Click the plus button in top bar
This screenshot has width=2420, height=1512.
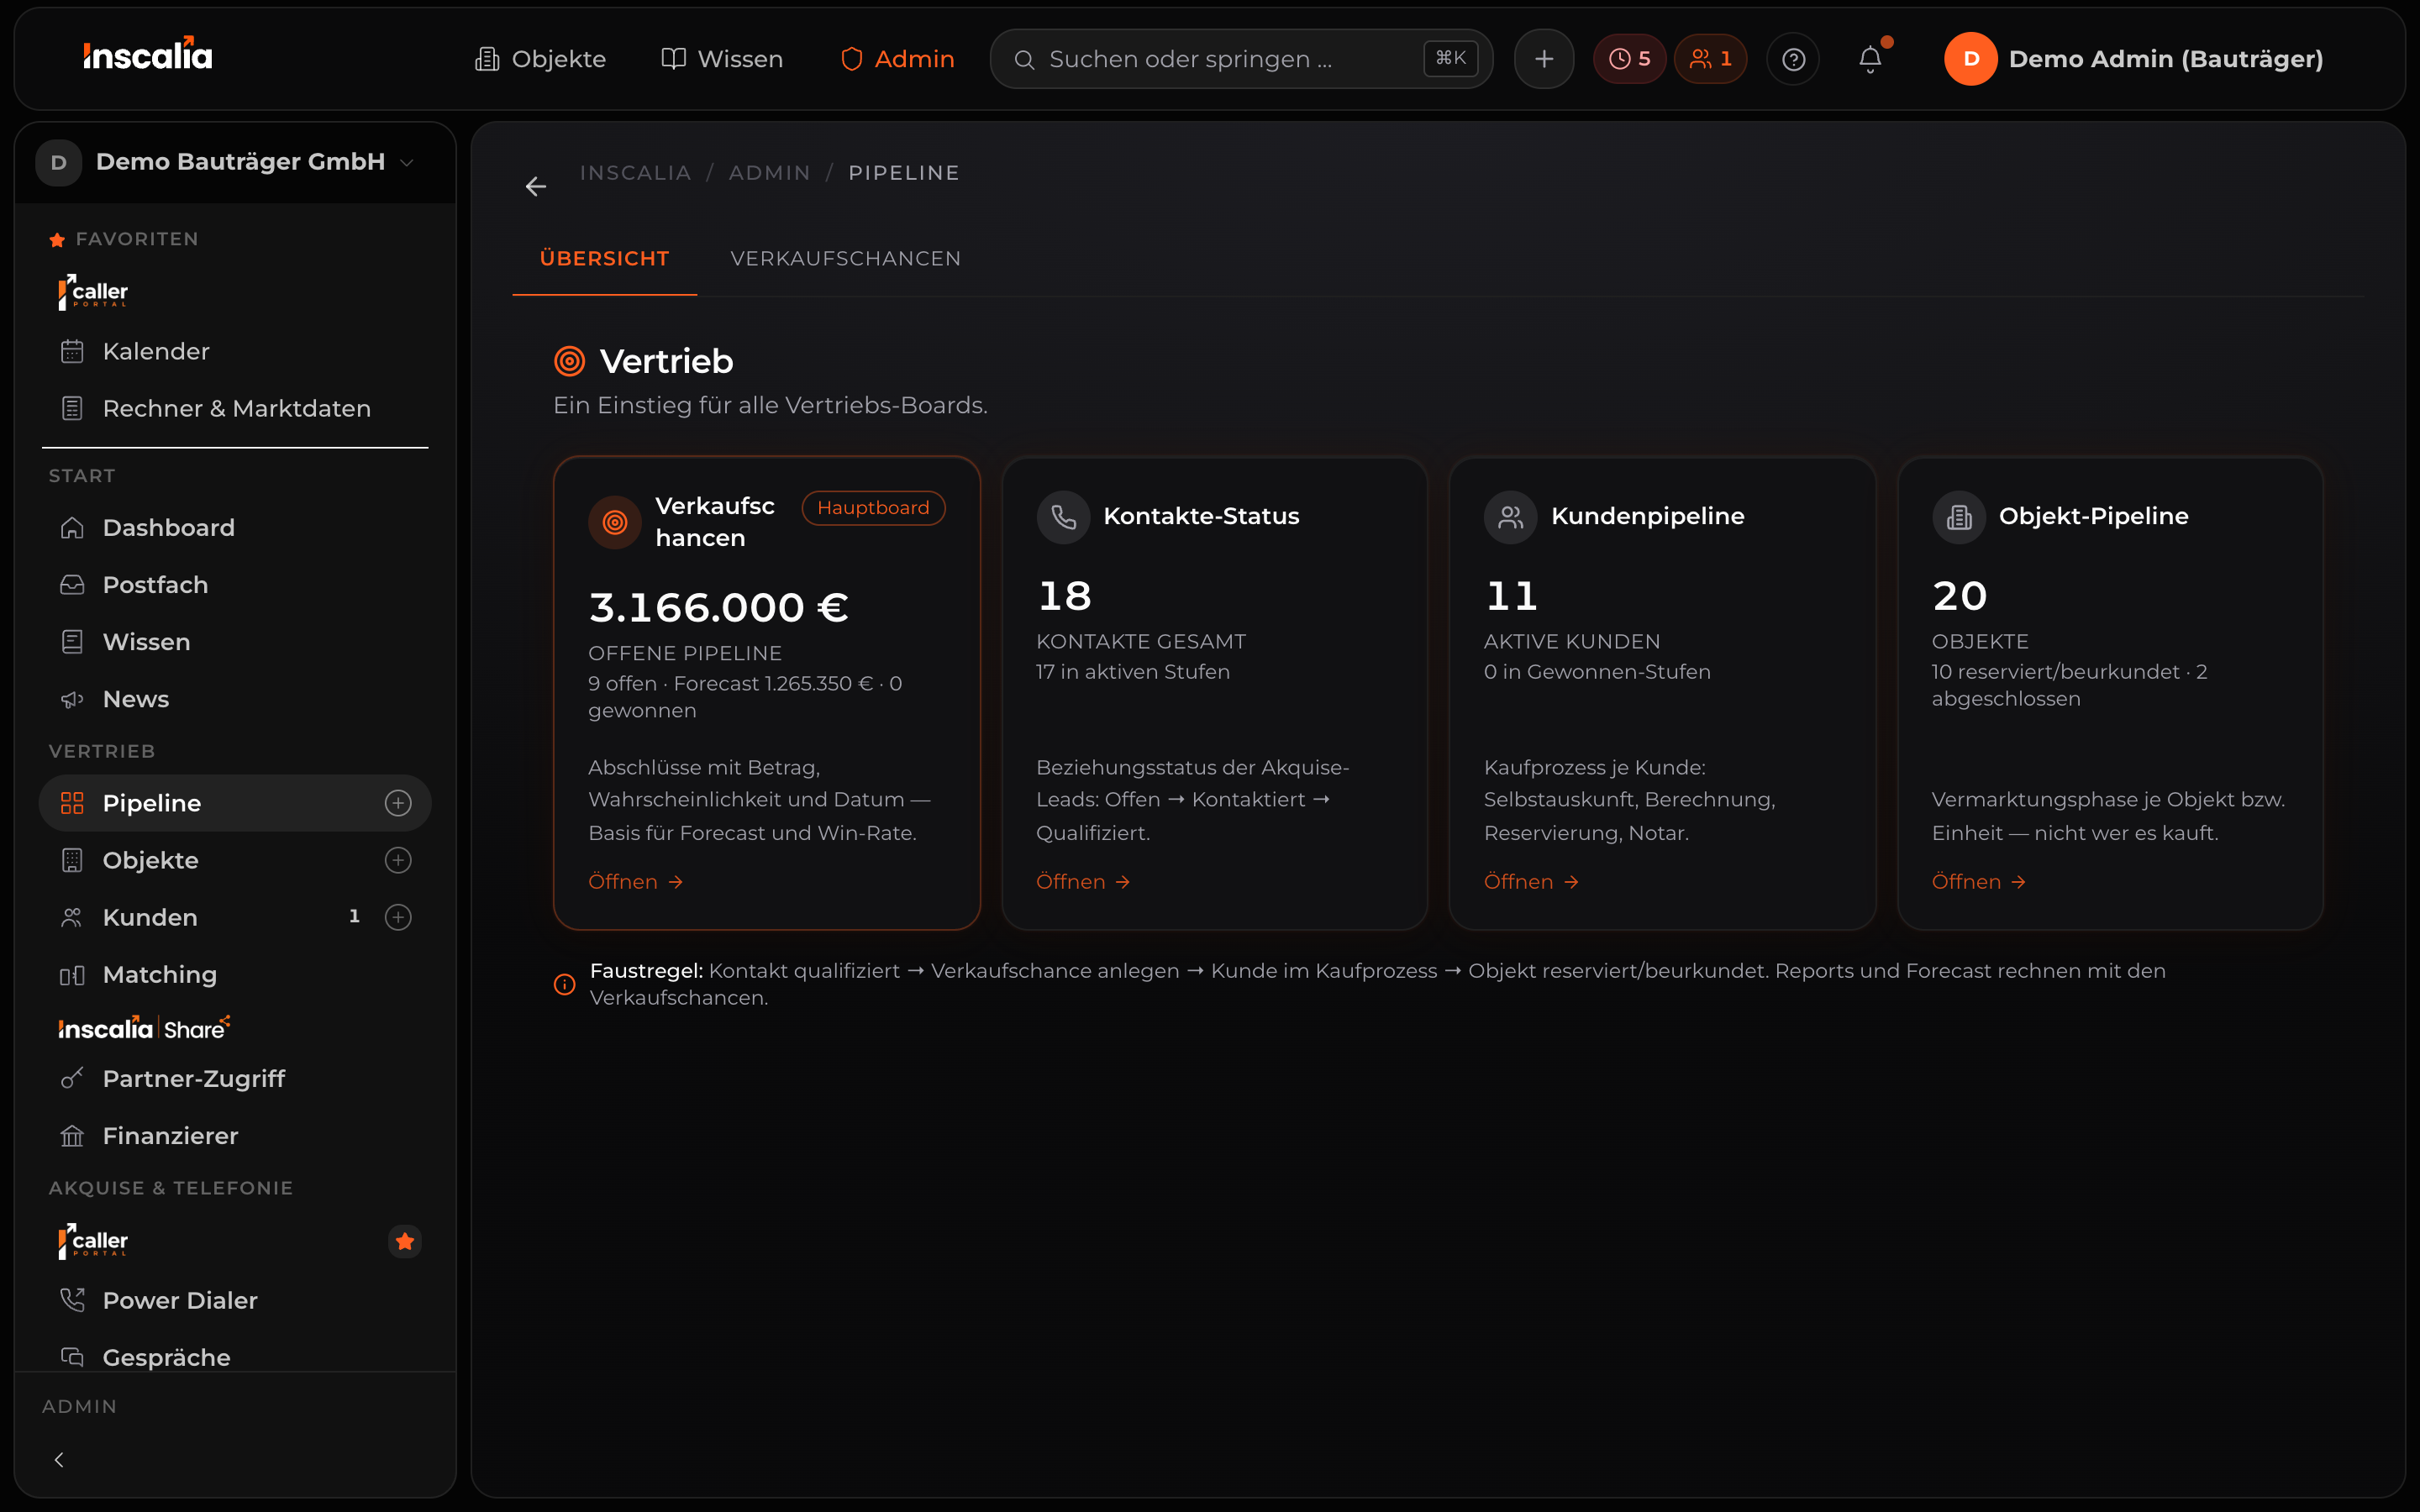pos(1544,59)
